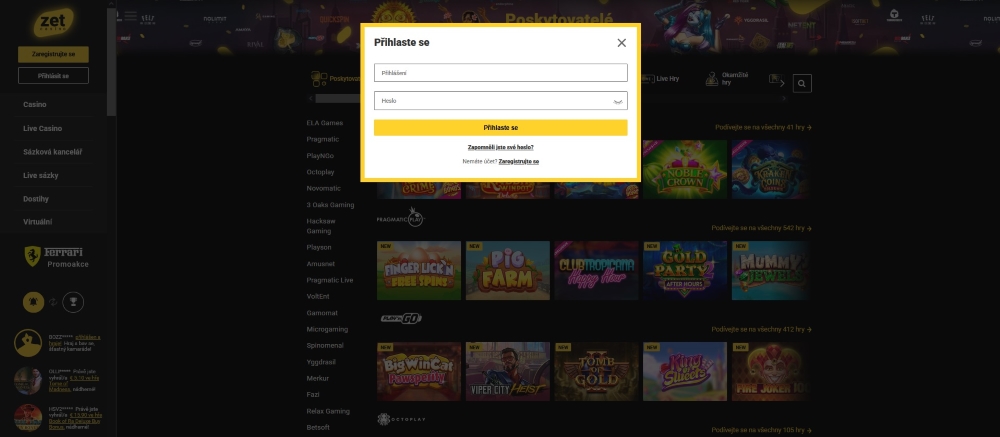Open the Tomb of Gold game thumbnail

[x=596, y=371]
